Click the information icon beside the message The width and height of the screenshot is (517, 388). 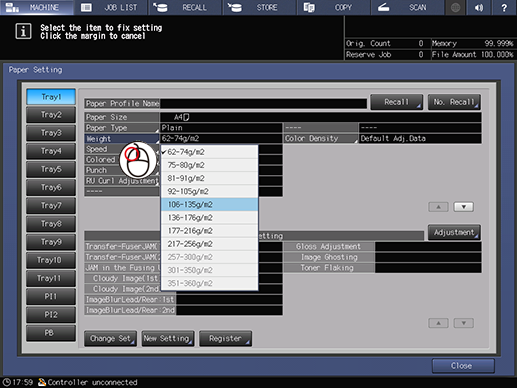pos(23,32)
